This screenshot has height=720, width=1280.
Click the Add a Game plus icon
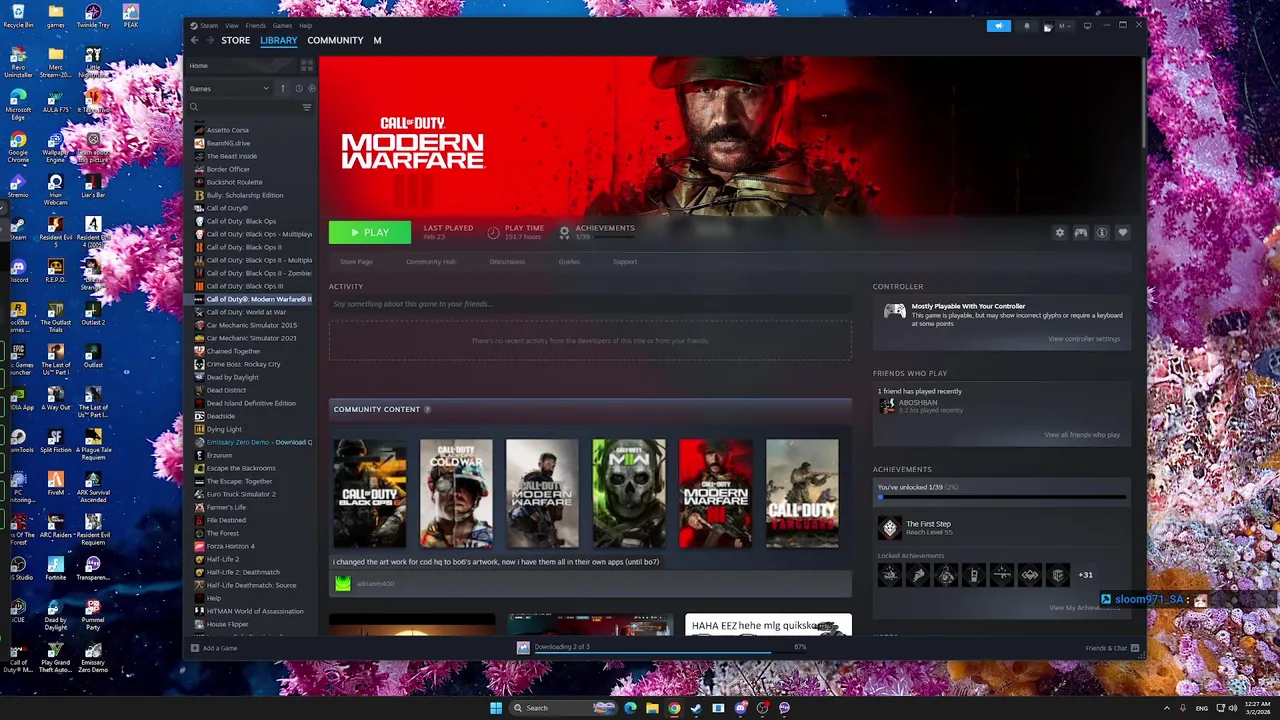pyautogui.click(x=195, y=648)
